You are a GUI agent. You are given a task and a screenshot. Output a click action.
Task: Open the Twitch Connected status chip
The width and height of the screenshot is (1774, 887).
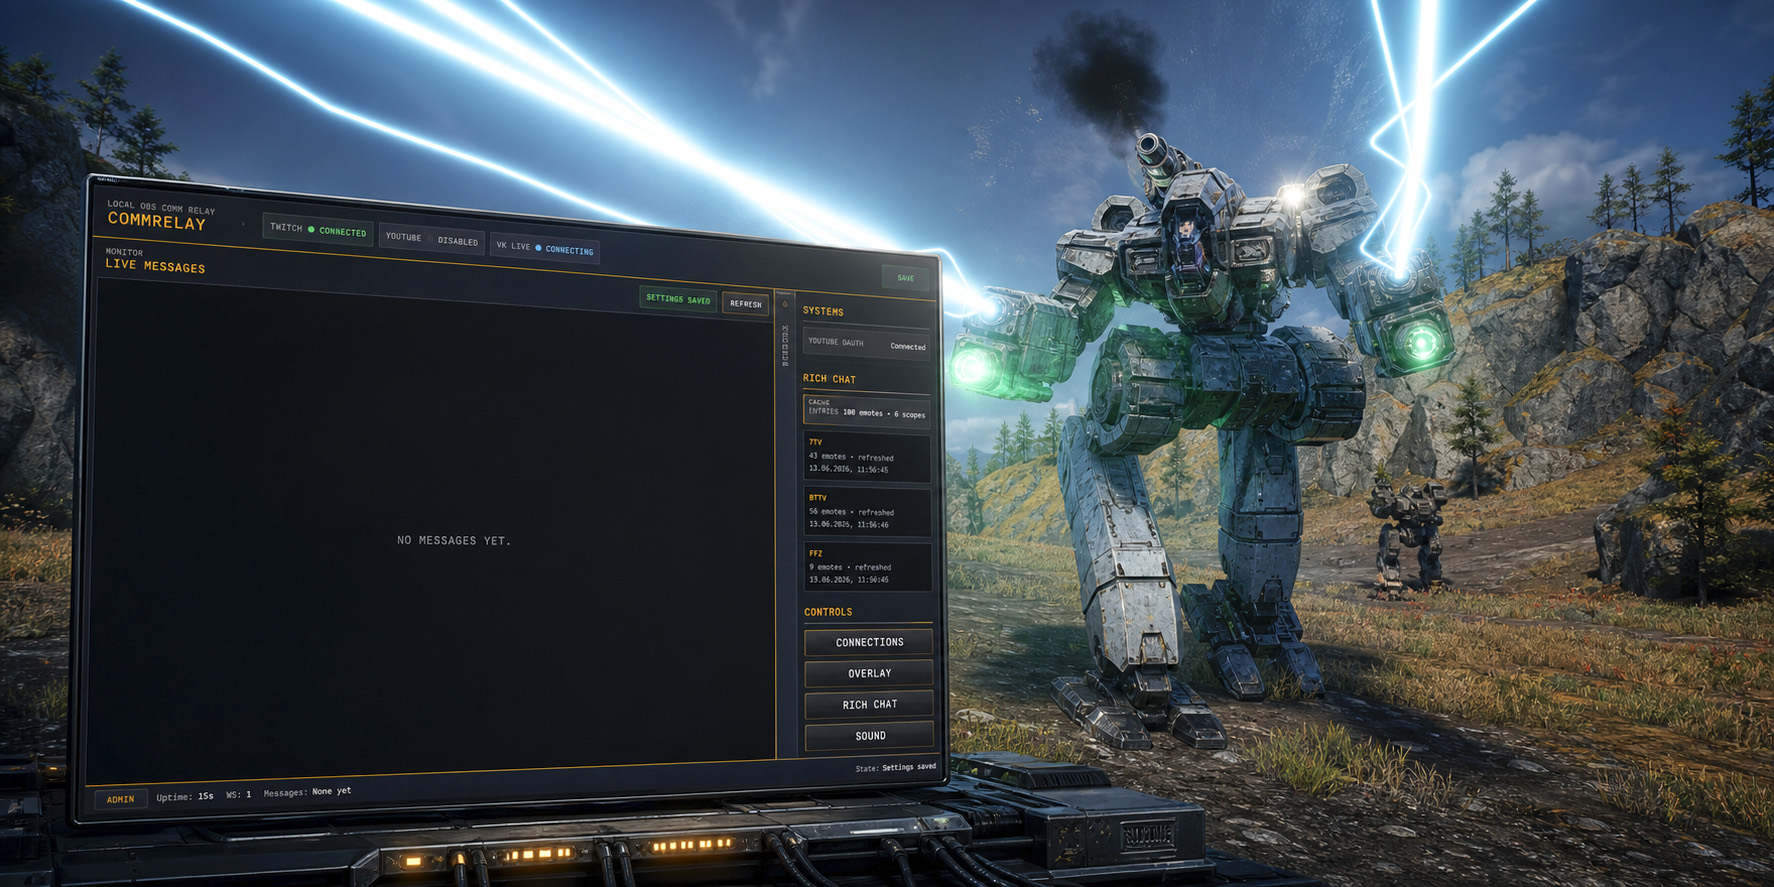click(x=318, y=230)
